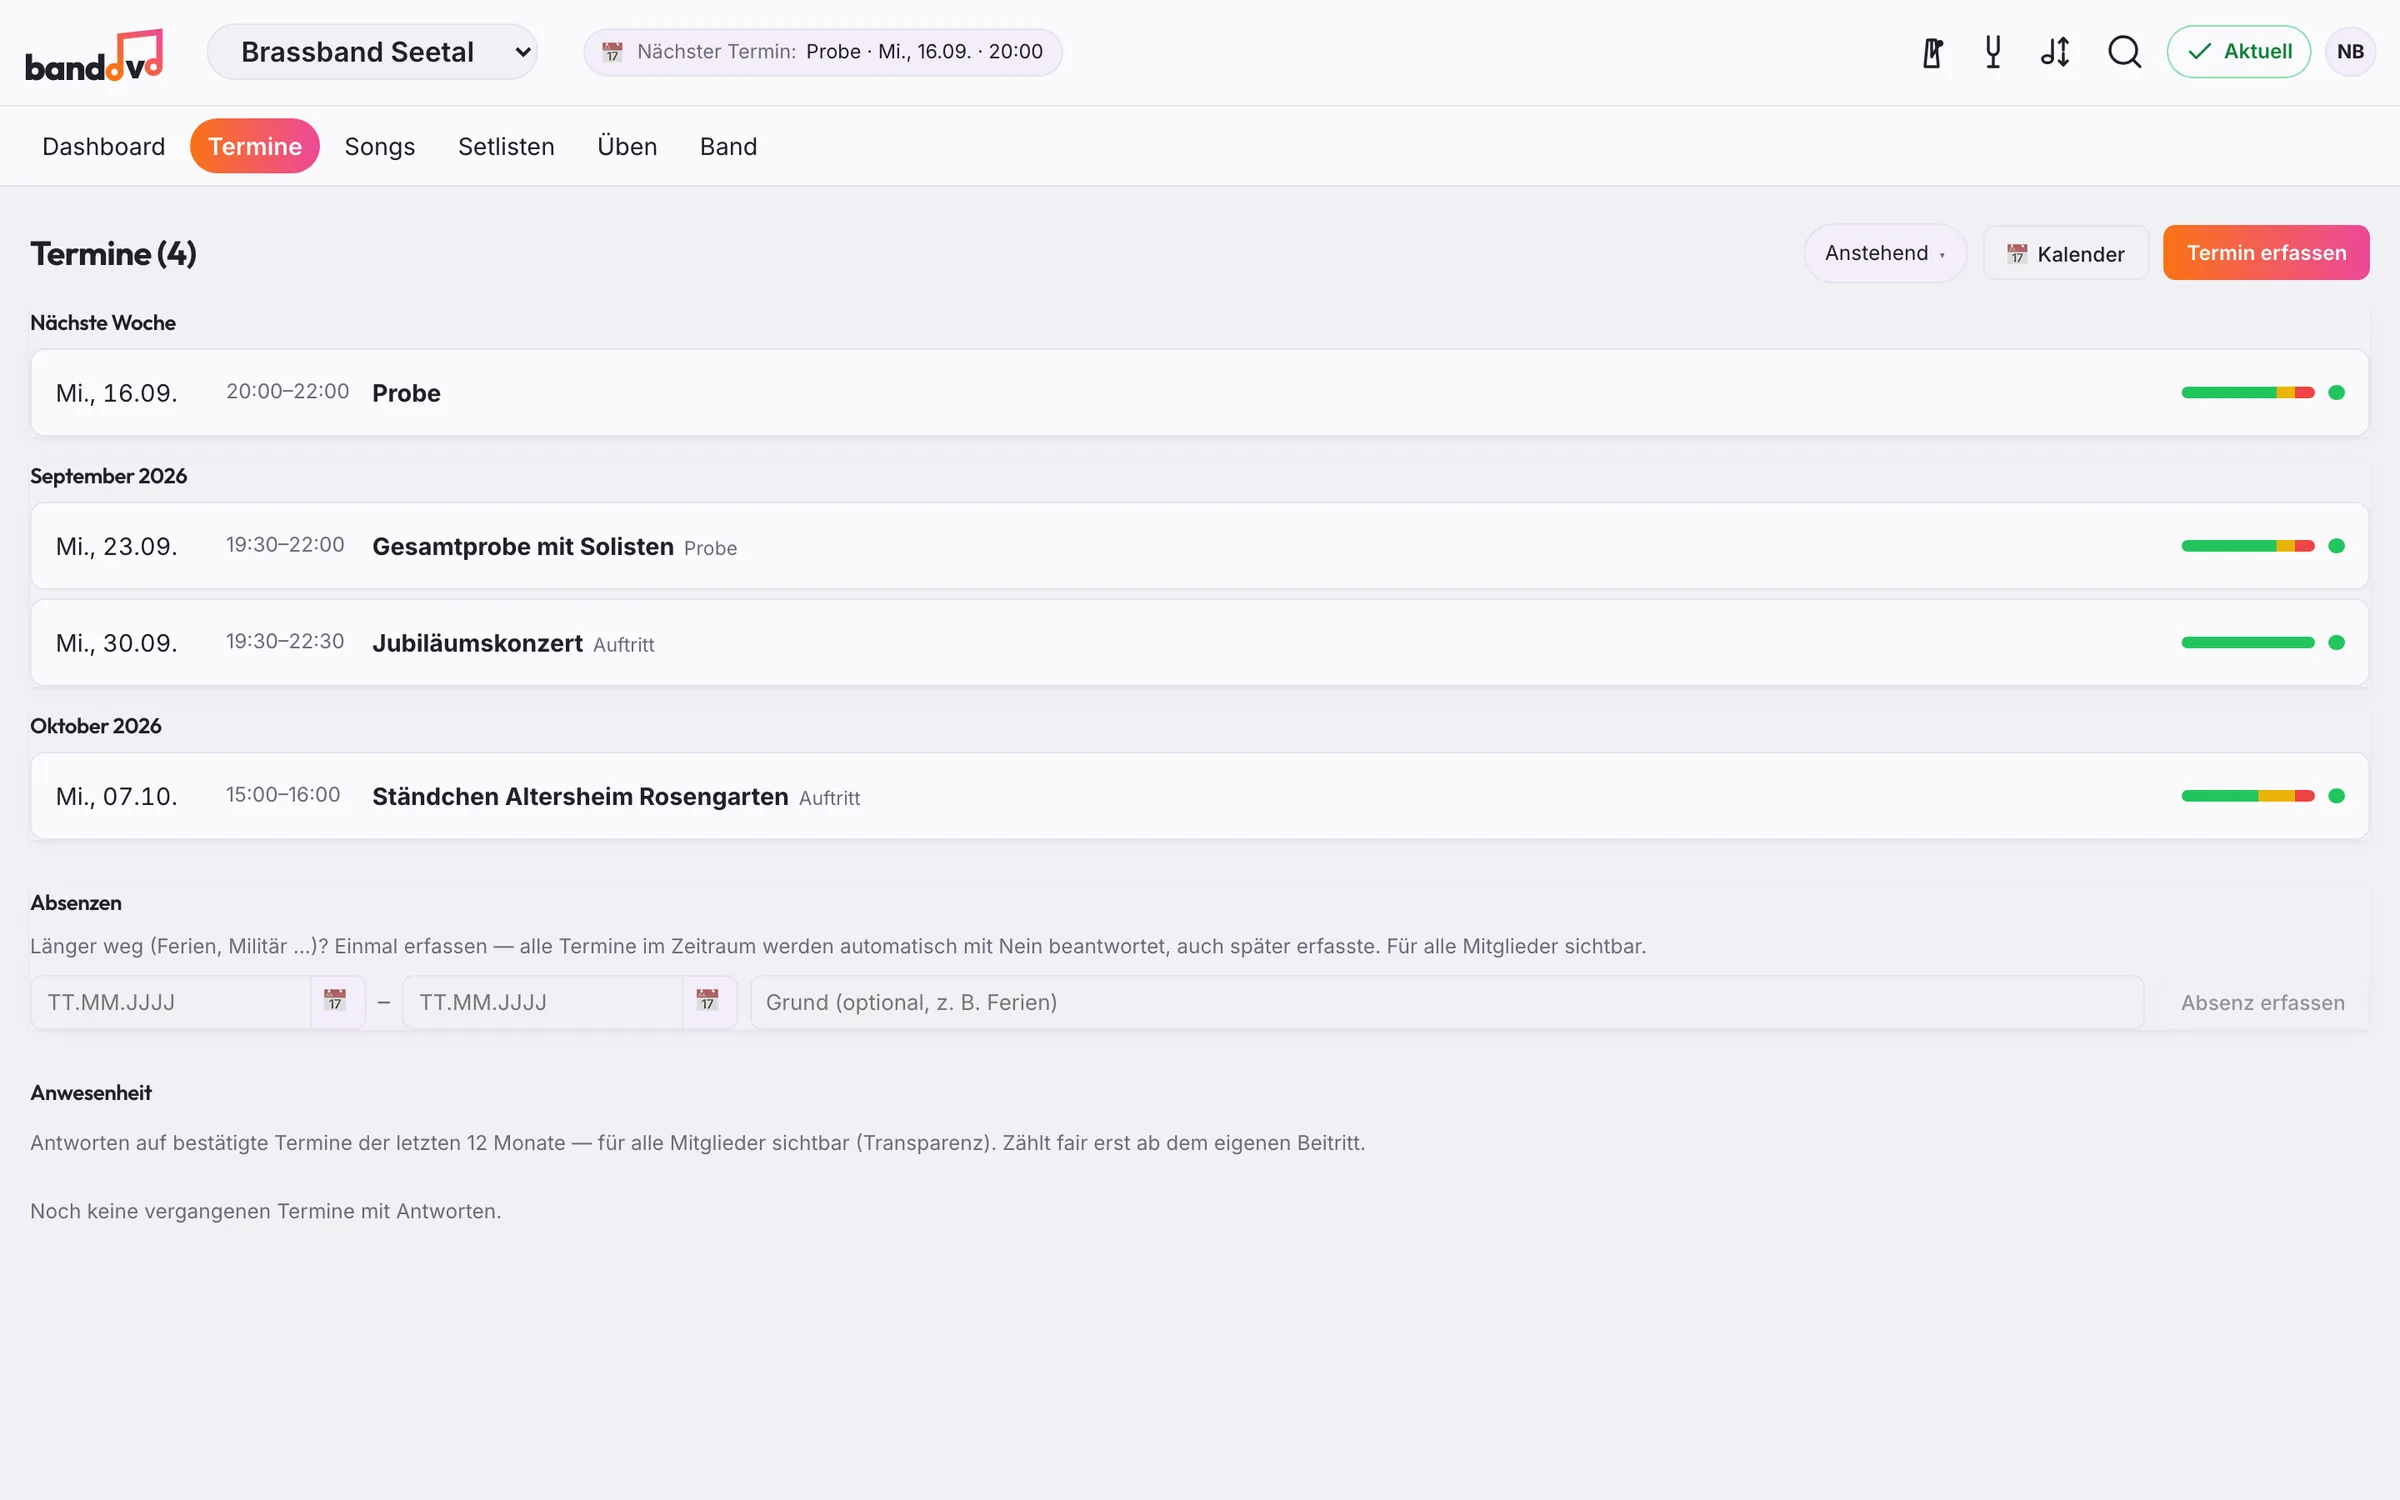The height and width of the screenshot is (1500, 2400).
Task: Click the Grund (optional) input field
Action: [1447, 1002]
